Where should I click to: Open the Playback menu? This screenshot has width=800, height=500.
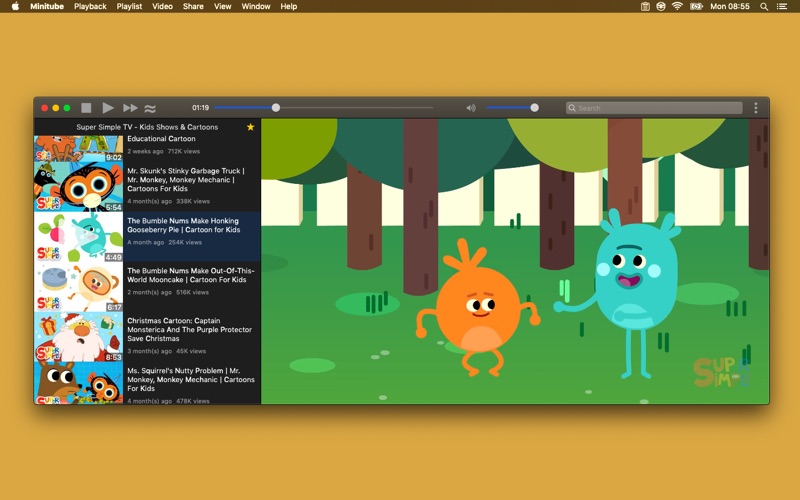click(x=90, y=6)
